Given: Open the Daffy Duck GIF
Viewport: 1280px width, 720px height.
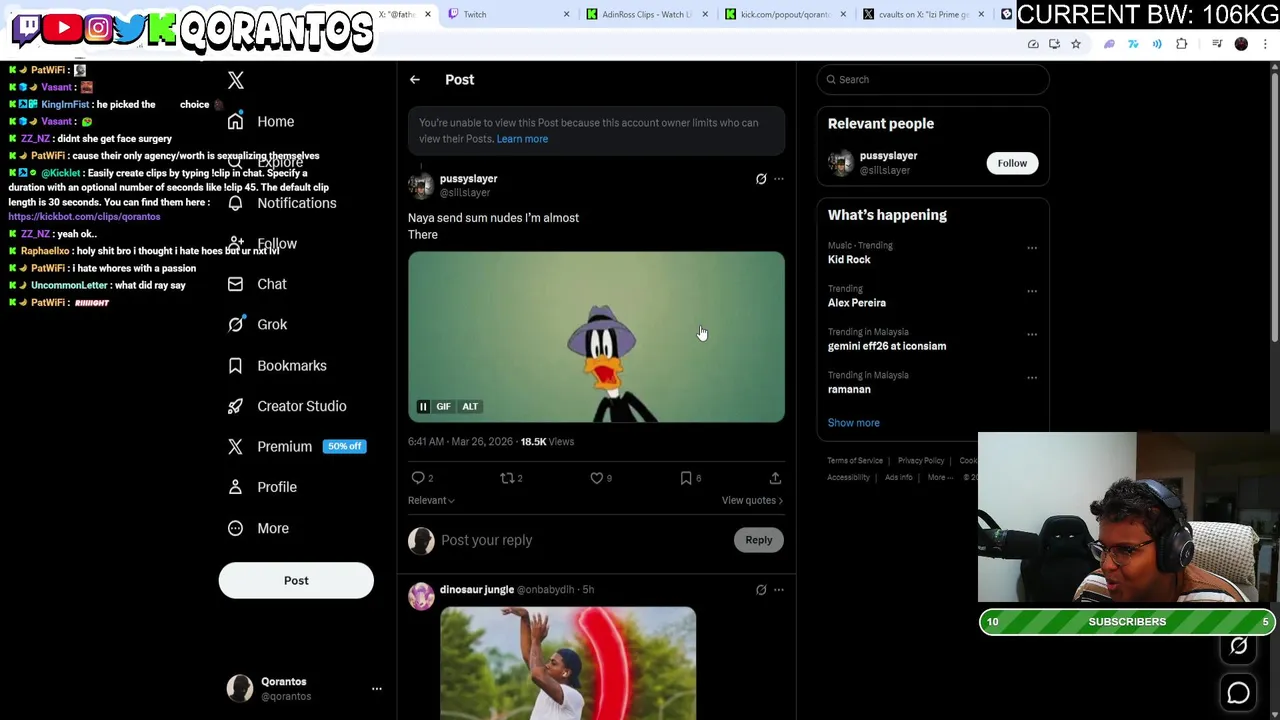Looking at the screenshot, I should (596, 336).
